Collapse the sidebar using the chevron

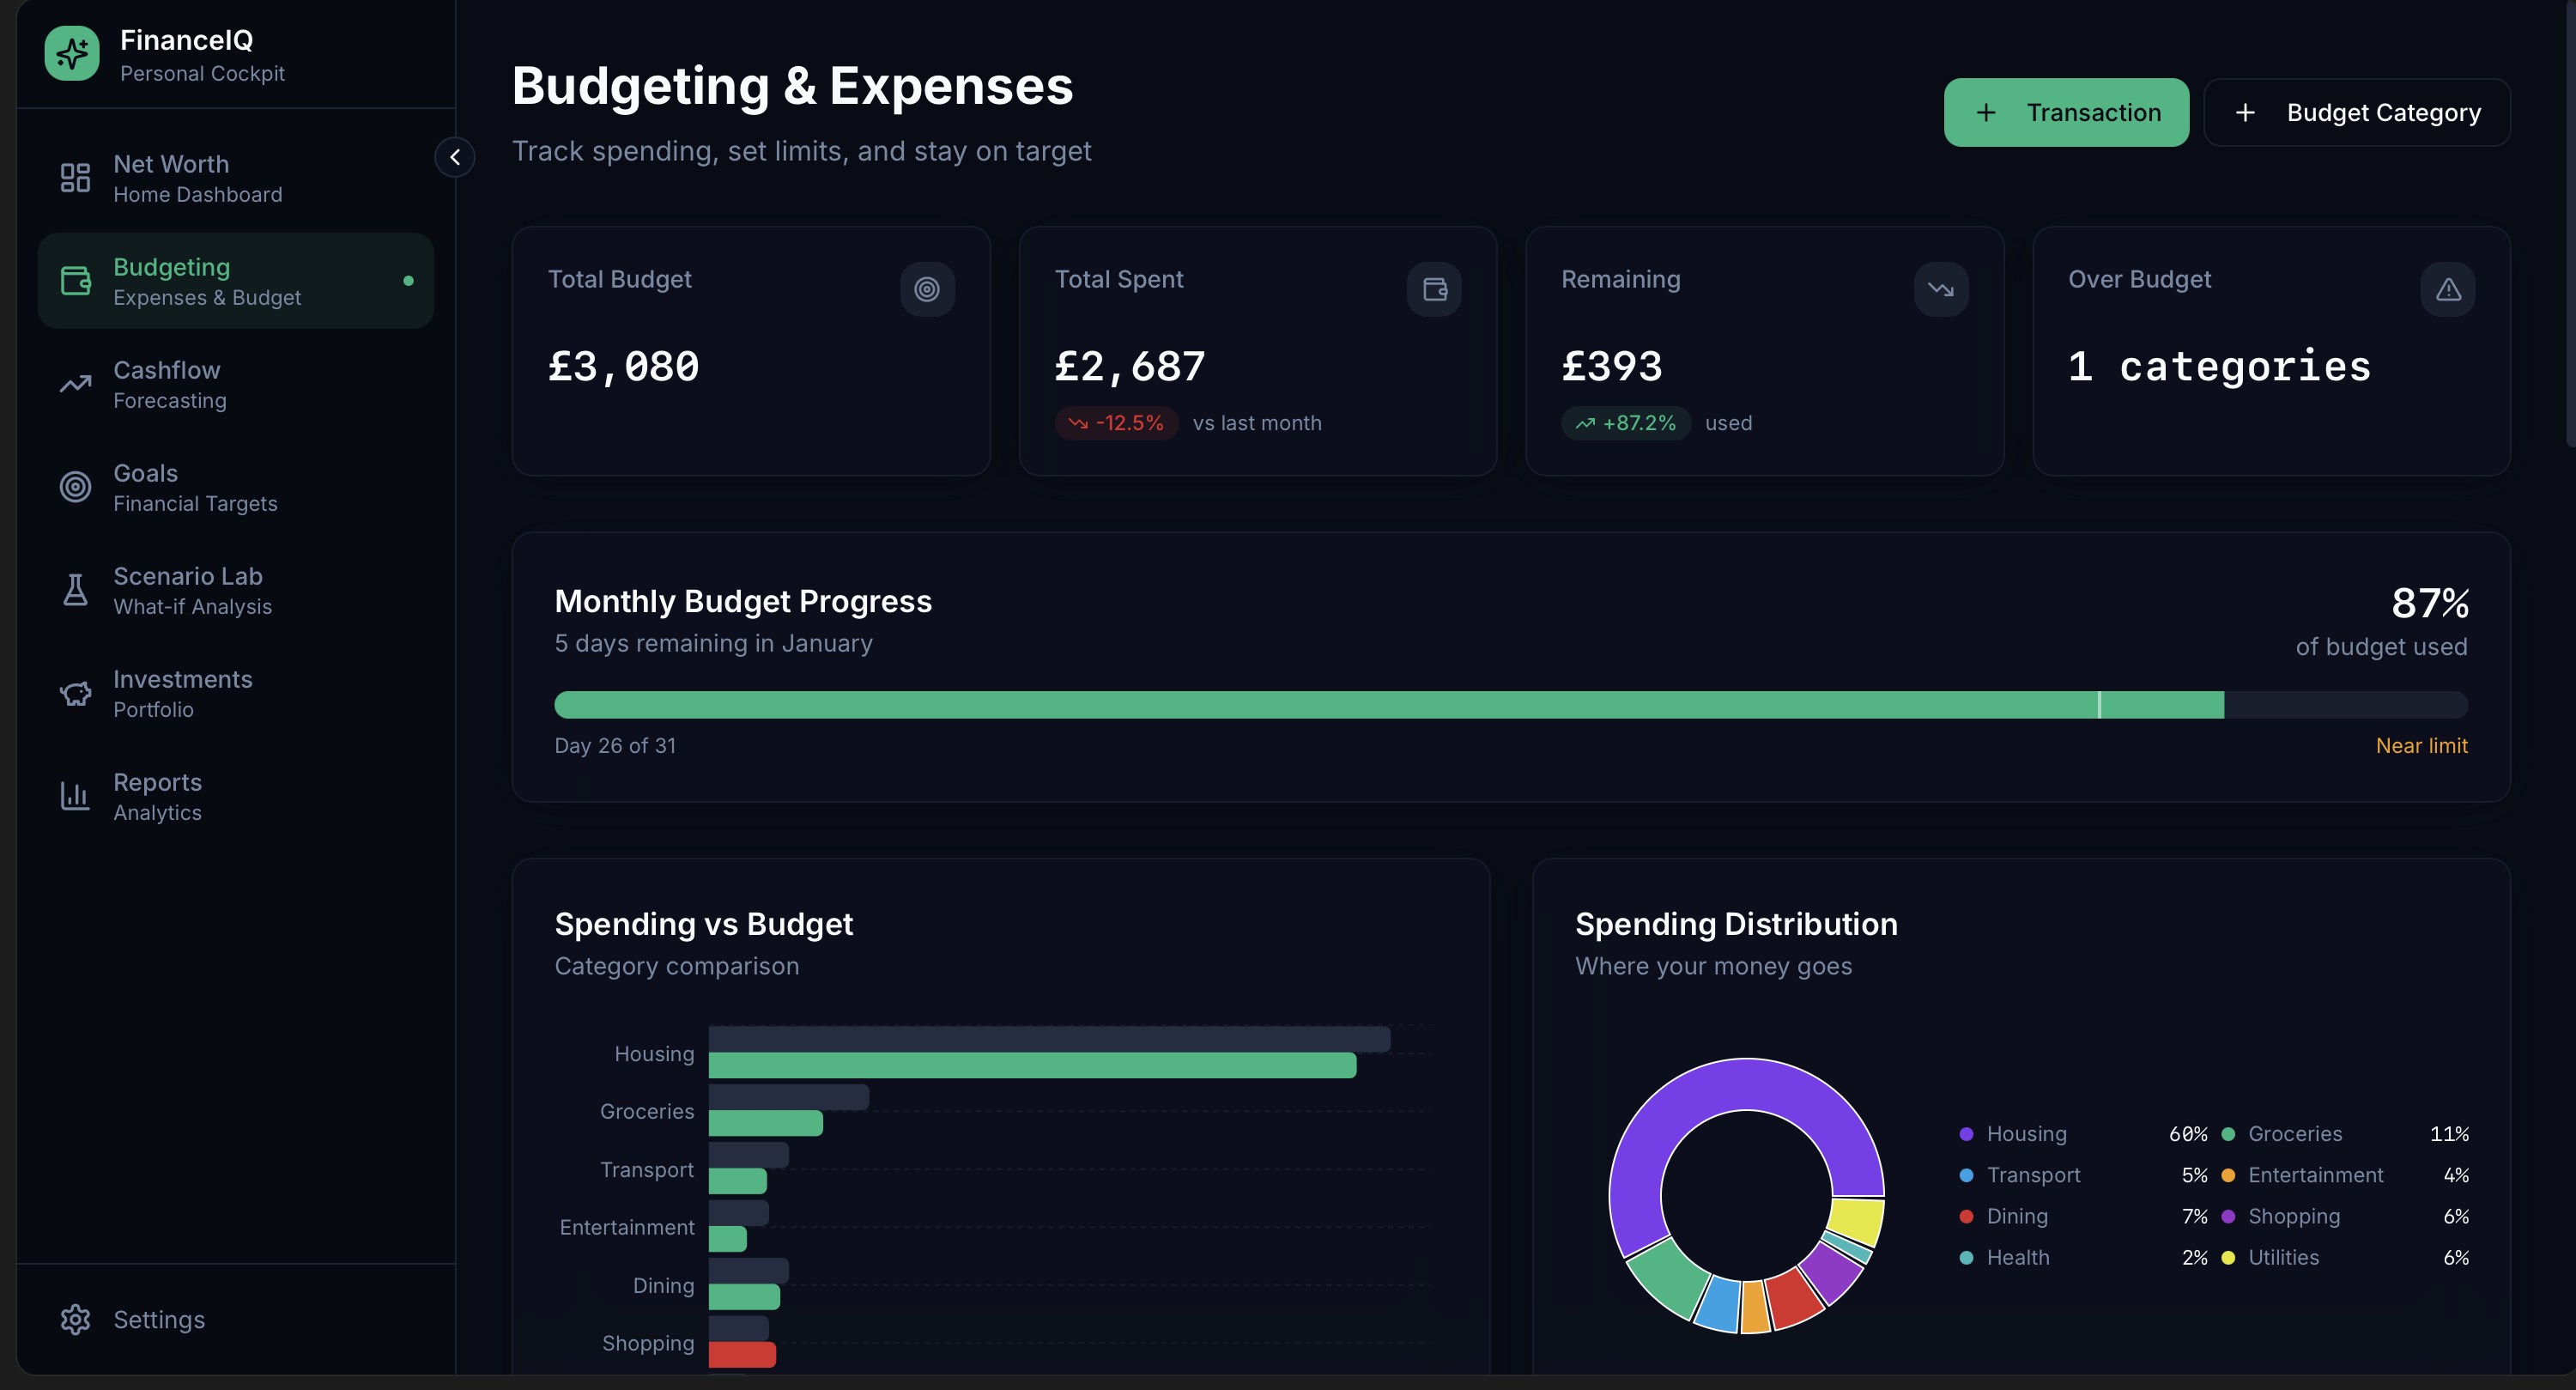[455, 157]
